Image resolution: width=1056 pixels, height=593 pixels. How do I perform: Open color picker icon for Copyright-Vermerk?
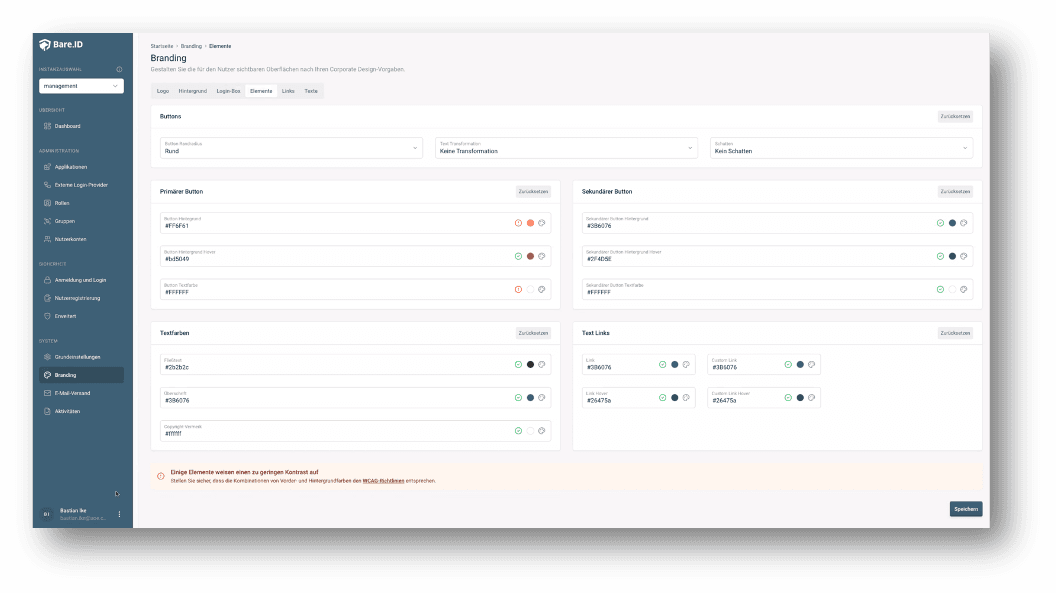pyautogui.click(x=541, y=431)
